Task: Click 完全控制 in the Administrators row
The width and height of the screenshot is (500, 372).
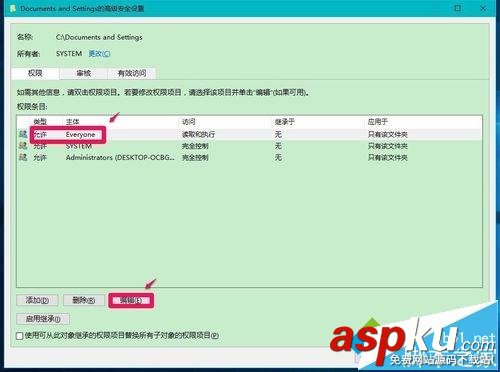Action: [195, 157]
